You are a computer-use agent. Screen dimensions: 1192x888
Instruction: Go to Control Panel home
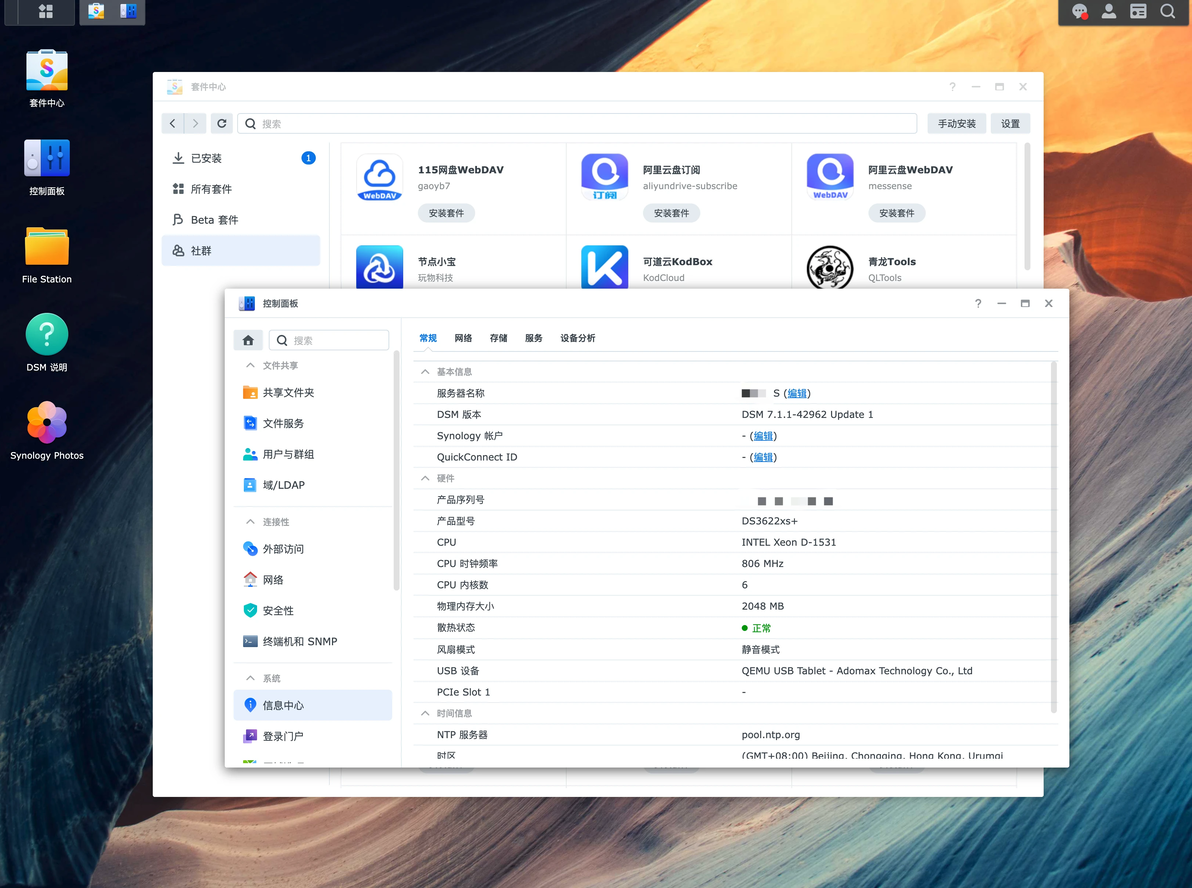pyautogui.click(x=248, y=340)
